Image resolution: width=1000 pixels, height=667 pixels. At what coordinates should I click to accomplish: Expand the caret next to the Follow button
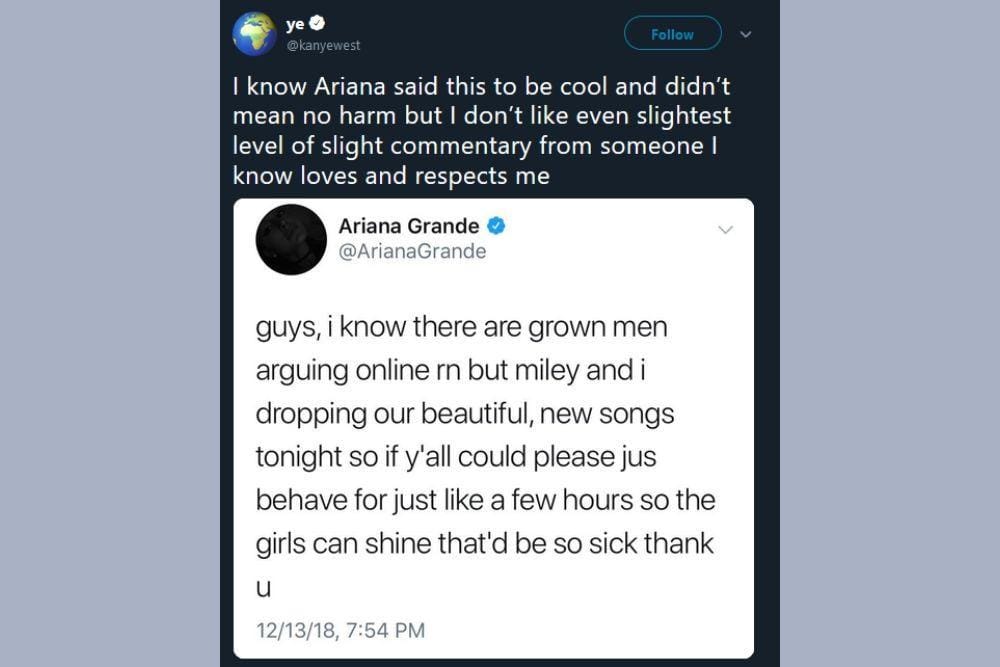746,33
